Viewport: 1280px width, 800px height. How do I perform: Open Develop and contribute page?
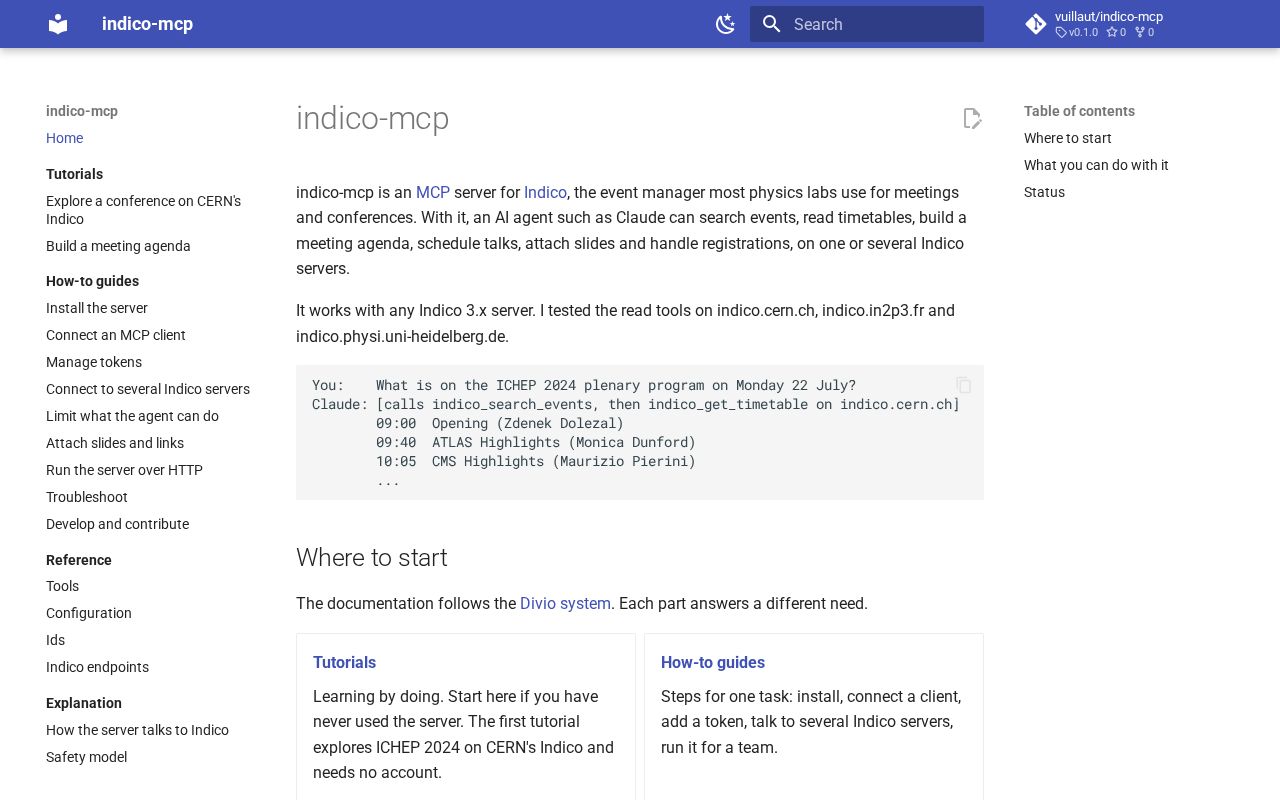117,524
